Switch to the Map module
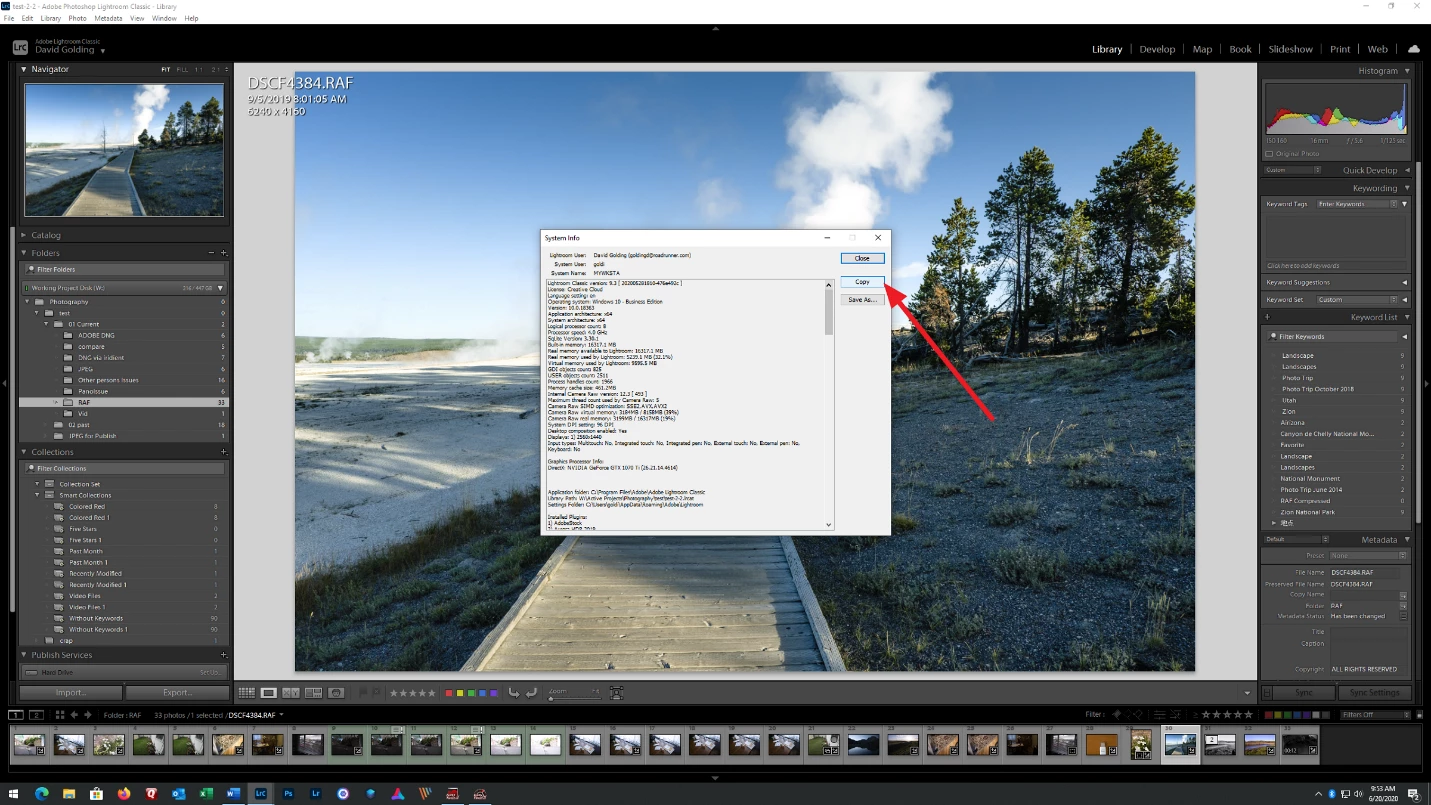This screenshot has height=805, width=1431. point(1202,49)
